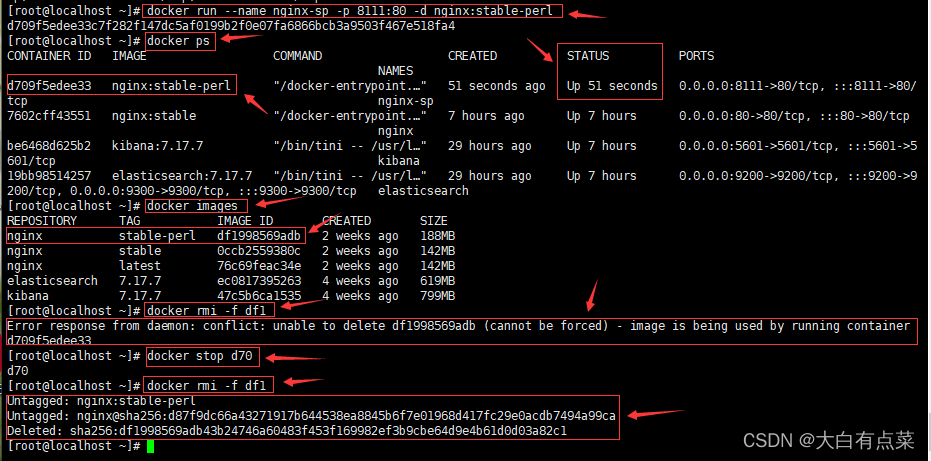Click the 619MB size value
Screen dimensions: 931x461
pos(437,280)
